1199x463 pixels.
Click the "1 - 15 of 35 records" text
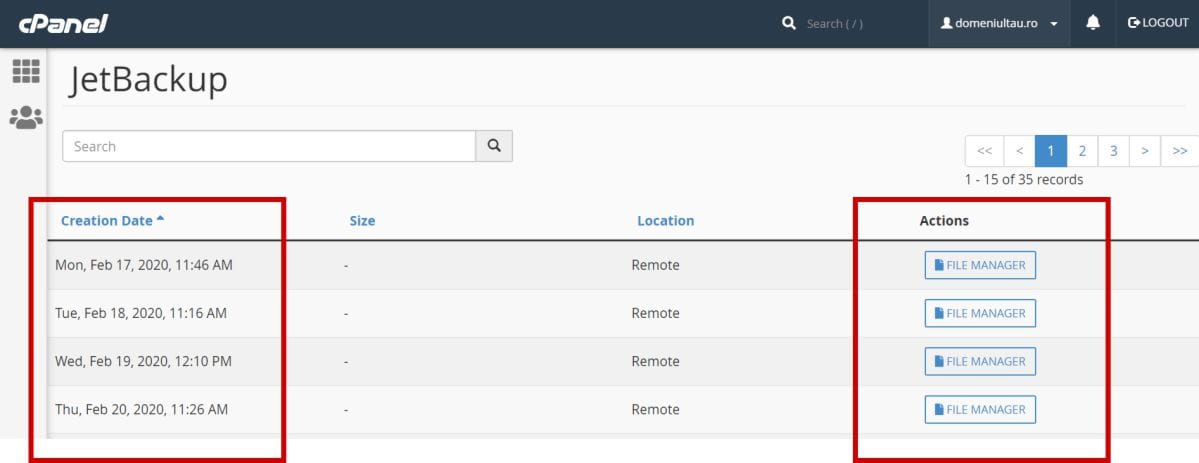1024,180
